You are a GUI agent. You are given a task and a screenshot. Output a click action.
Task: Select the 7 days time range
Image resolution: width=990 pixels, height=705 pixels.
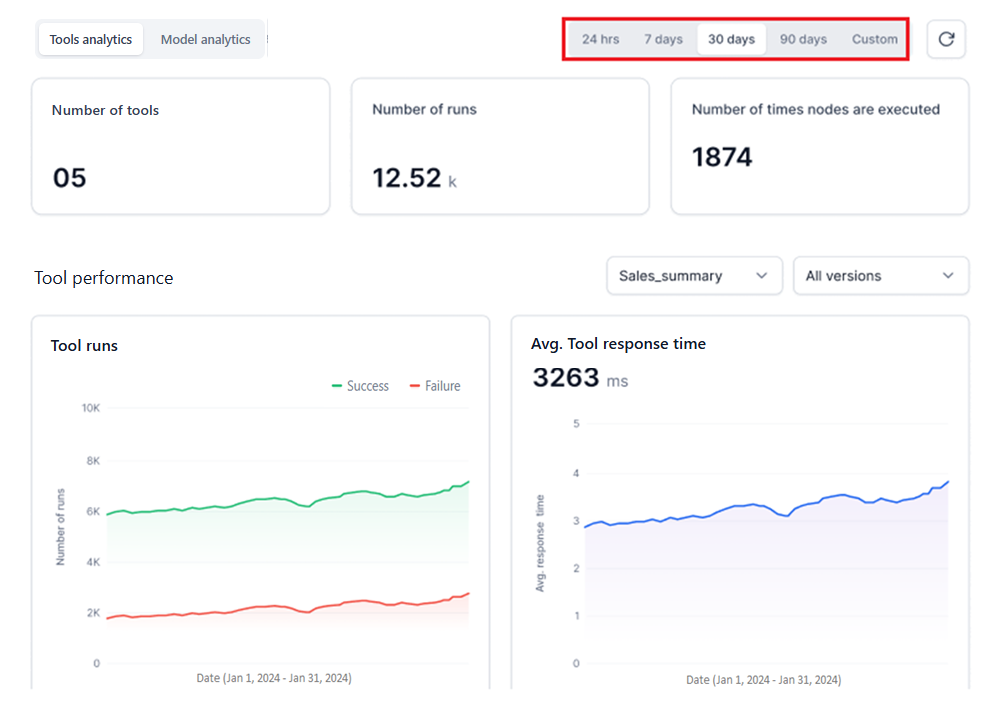point(664,39)
